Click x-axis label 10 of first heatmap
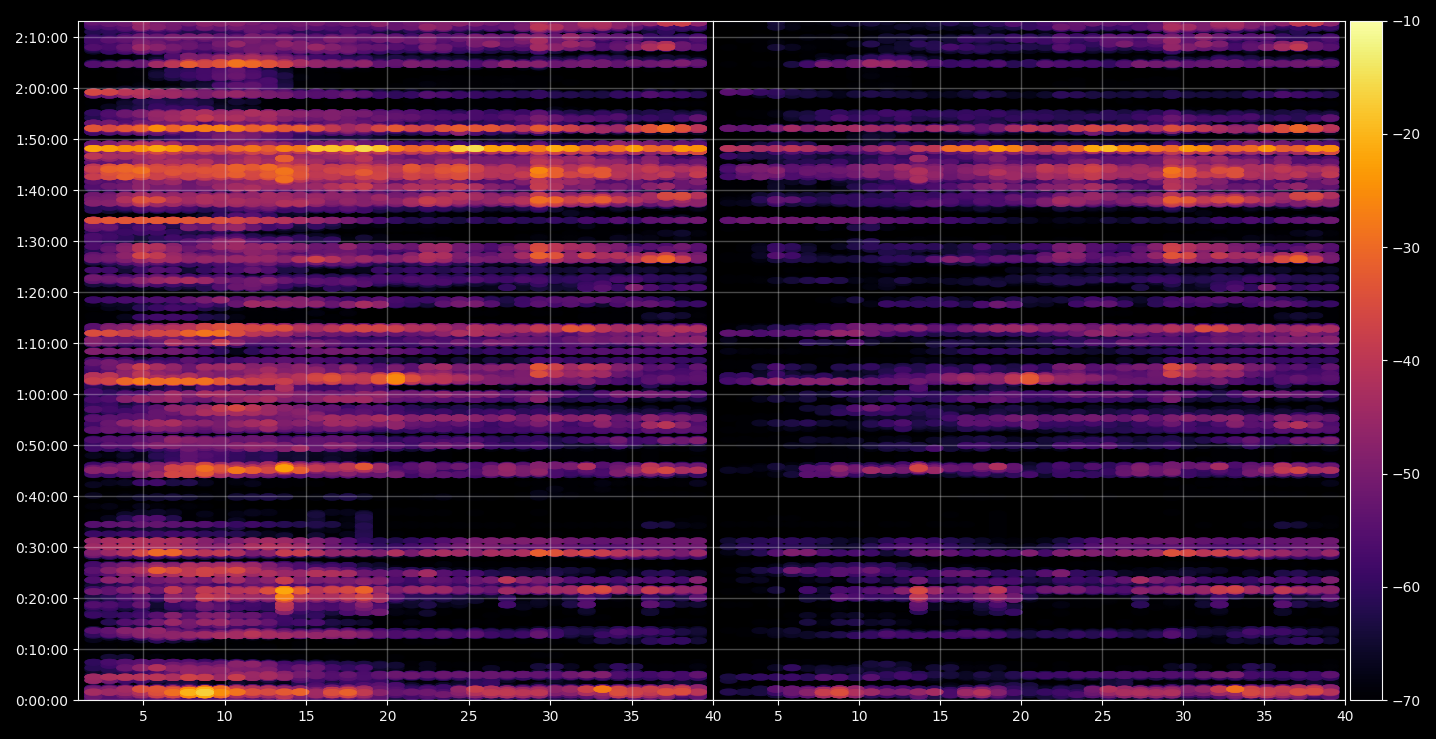Viewport: 1436px width, 739px height. pyautogui.click(x=225, y=716)
